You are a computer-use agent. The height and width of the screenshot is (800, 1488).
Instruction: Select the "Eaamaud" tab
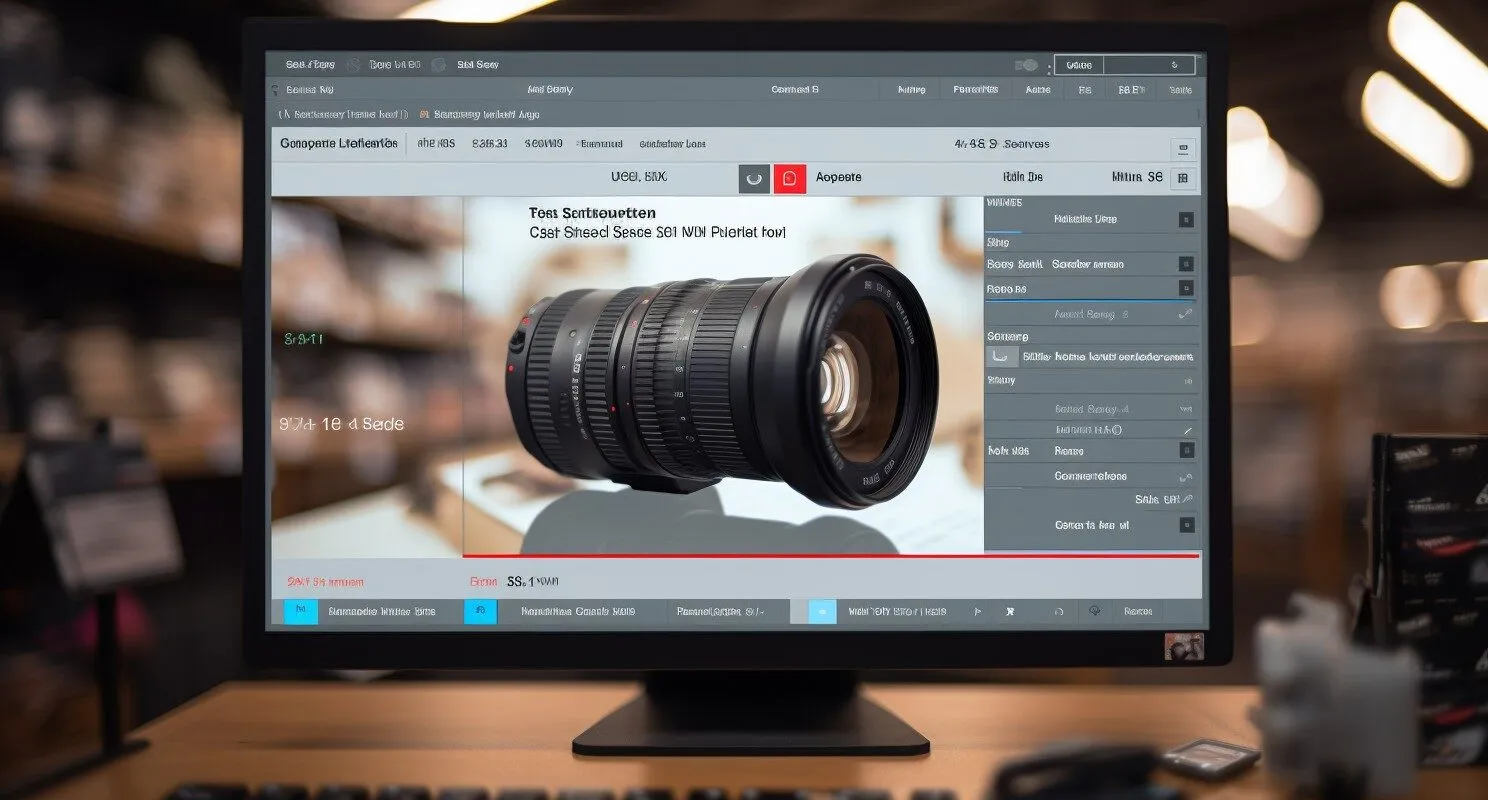(601, 144)
